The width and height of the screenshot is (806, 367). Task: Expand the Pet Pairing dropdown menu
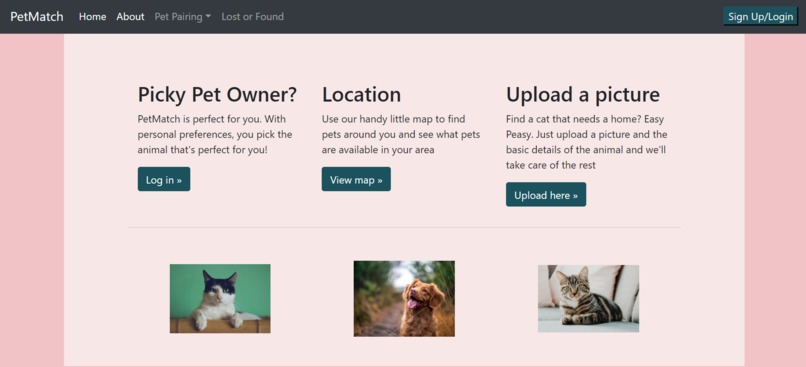tap(182, 16)
